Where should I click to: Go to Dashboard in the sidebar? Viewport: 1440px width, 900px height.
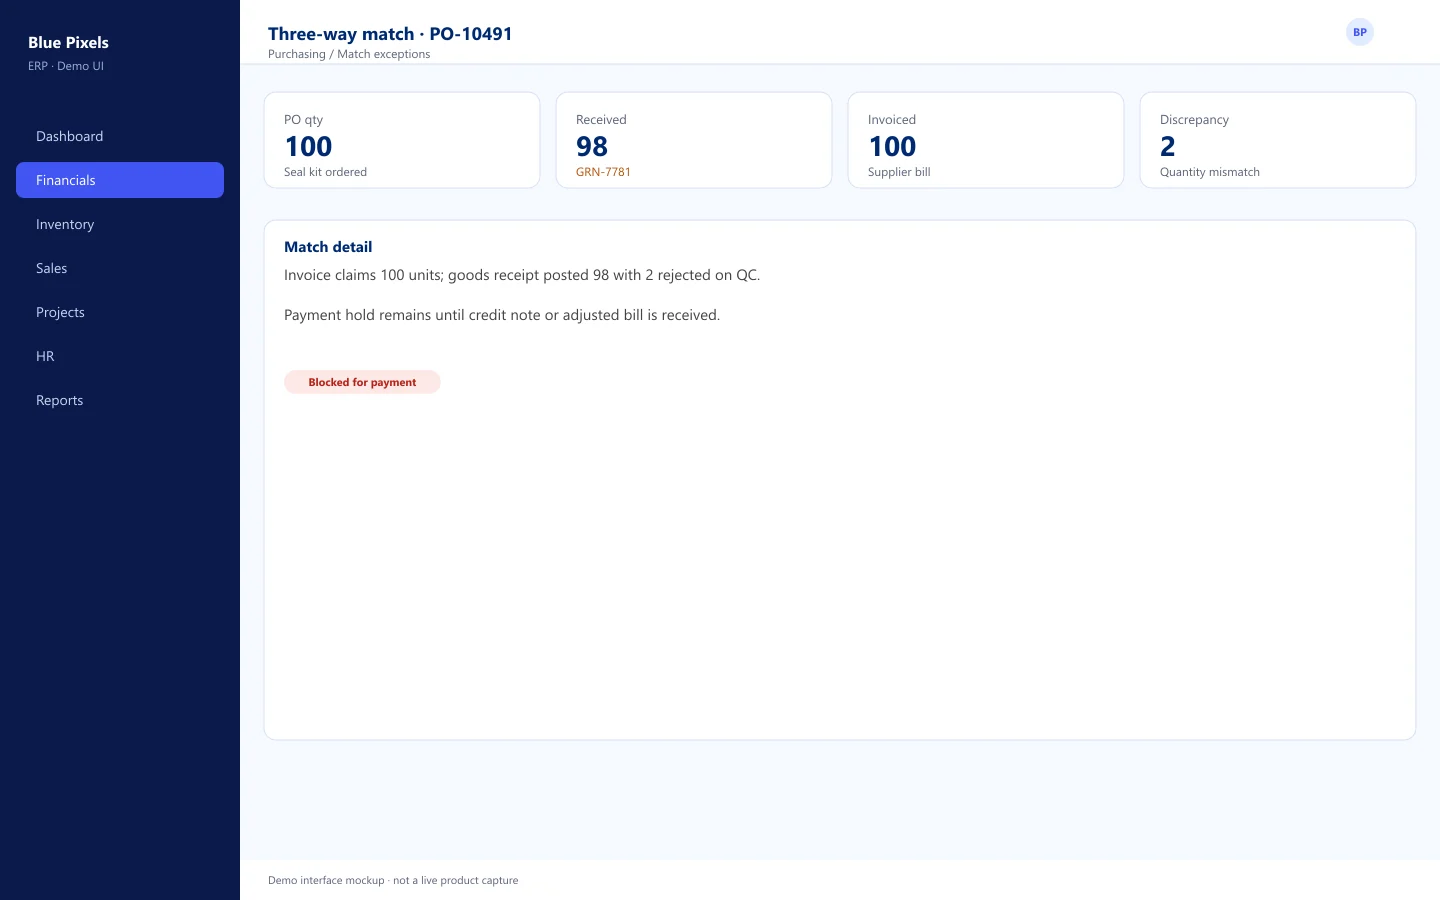pyautogui.click(x=120, y=136)
